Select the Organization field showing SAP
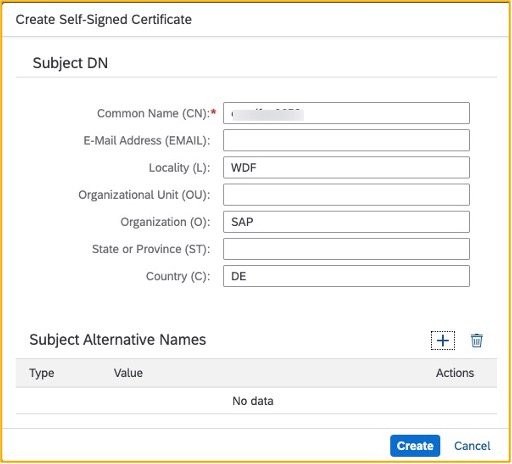Viewport: 512px width, 464px height. [x=346, y=222]
